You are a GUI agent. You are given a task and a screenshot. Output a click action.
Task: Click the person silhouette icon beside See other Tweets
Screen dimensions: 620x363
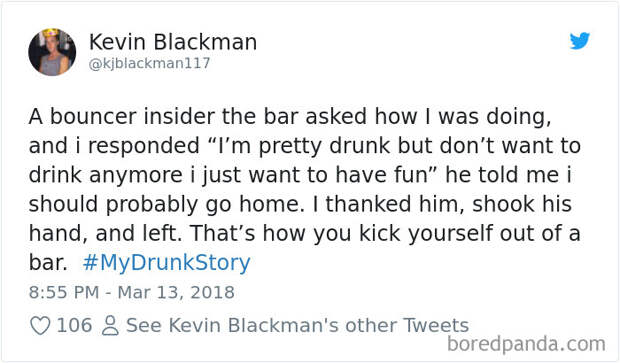[110, 326]
